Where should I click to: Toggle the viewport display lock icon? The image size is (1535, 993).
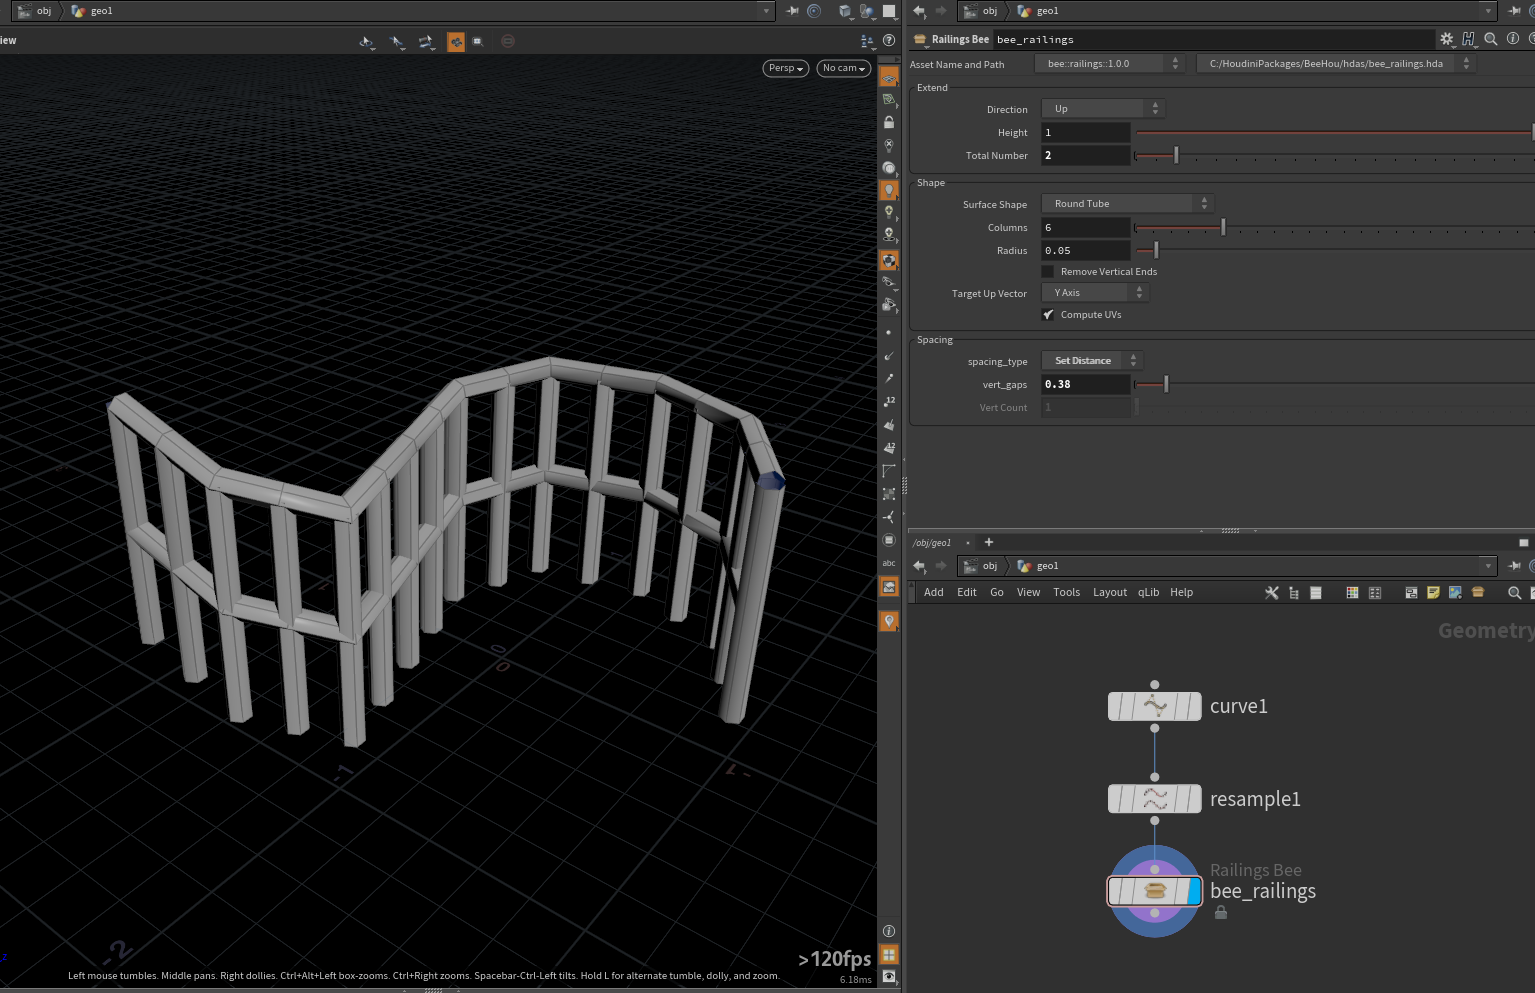[889, 122]
